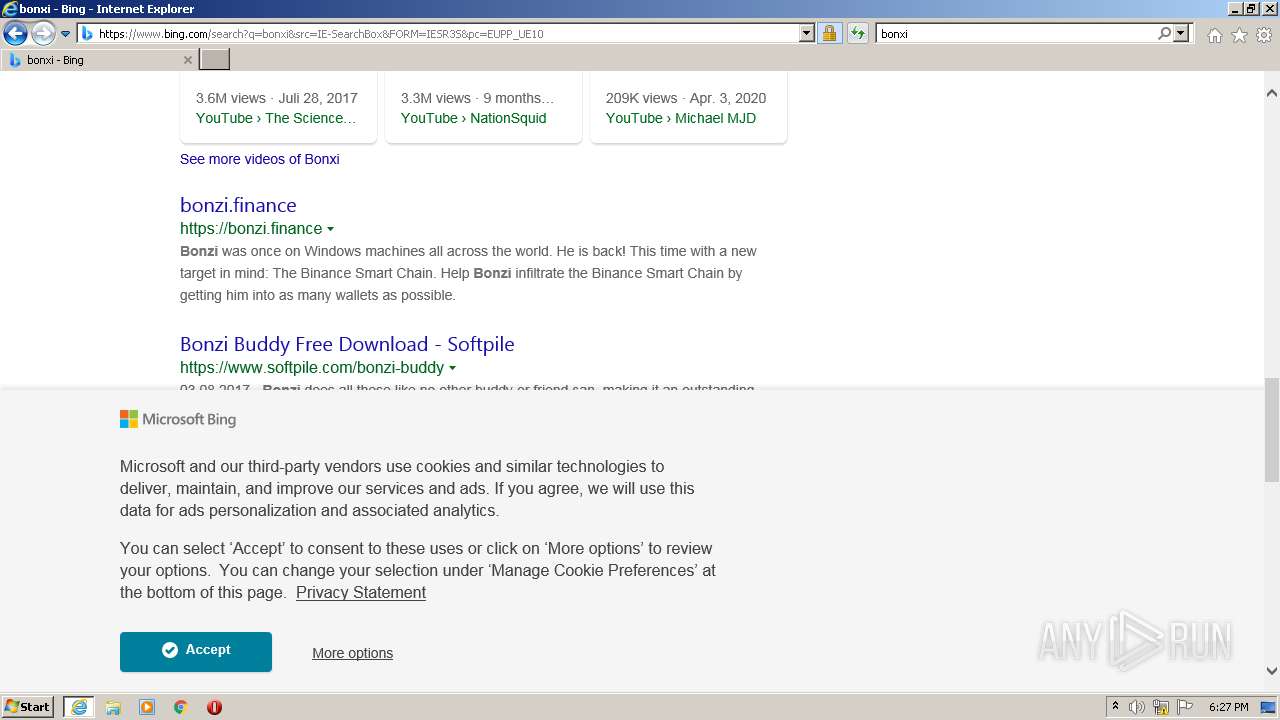
Task: Open the recent pages dropdown arrow
Action: [x=65, y=34]
